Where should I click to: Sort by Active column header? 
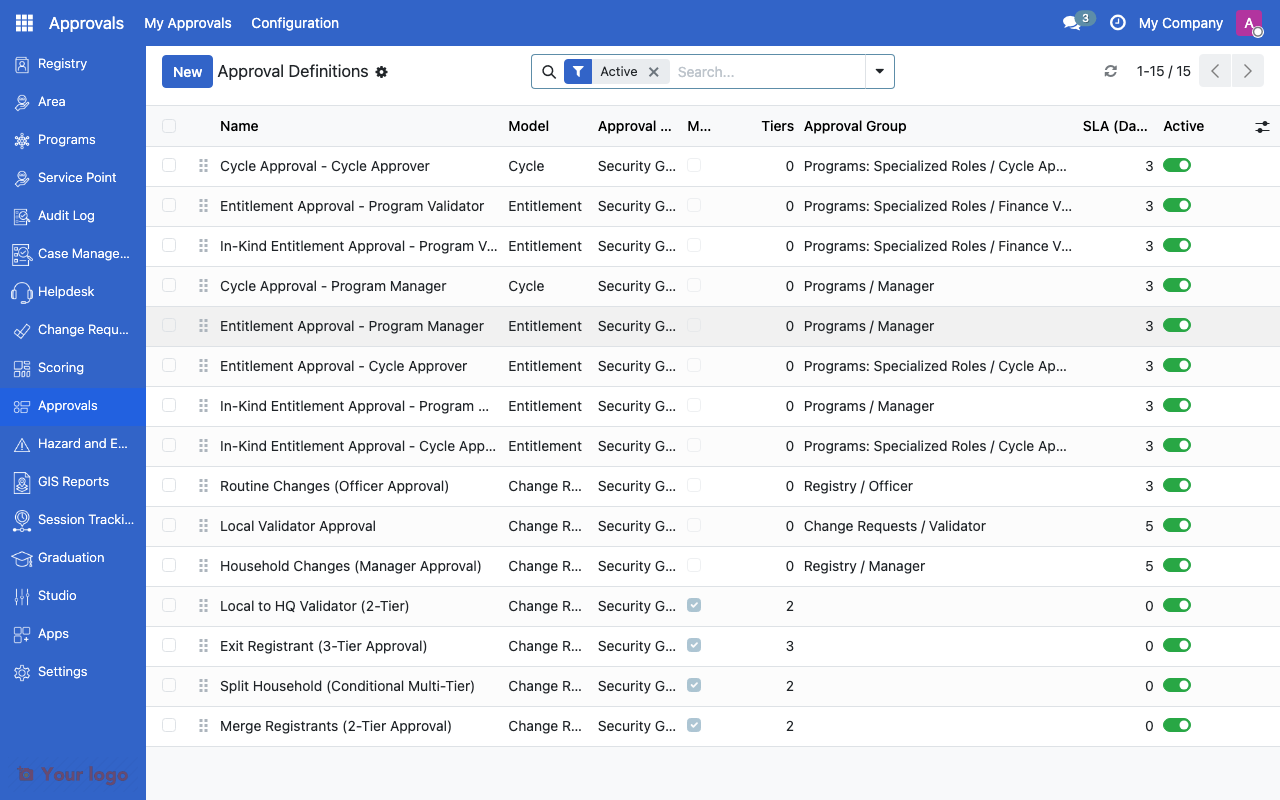[x=1183, y=126]
